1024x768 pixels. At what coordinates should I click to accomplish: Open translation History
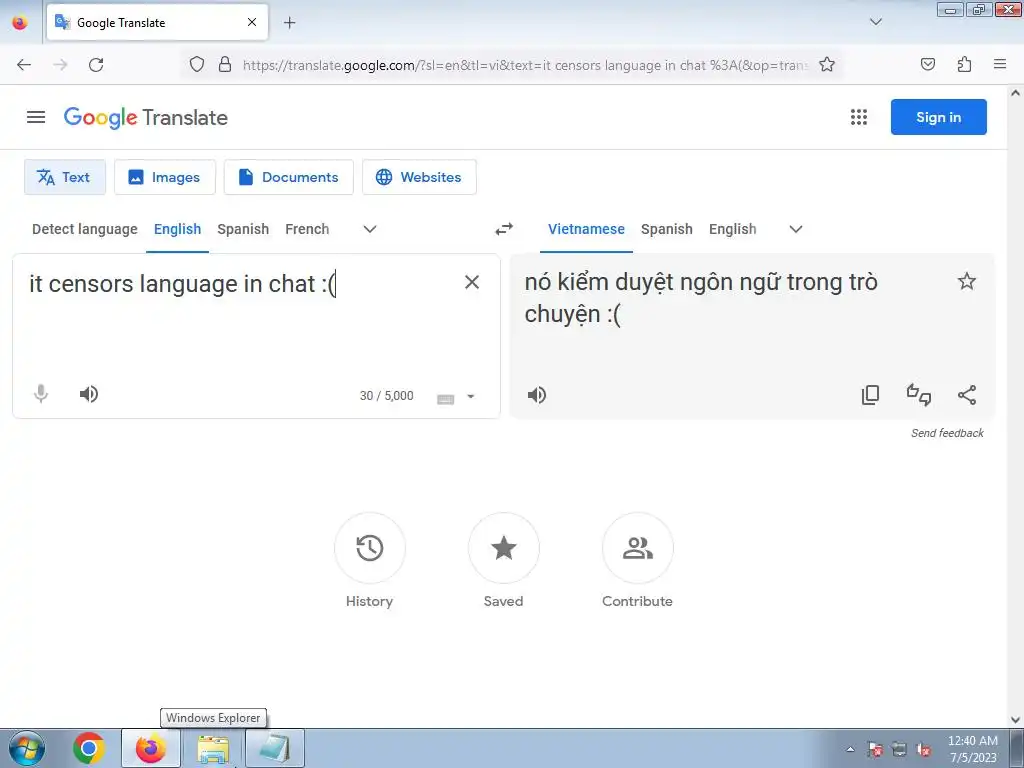coord(370,548)
